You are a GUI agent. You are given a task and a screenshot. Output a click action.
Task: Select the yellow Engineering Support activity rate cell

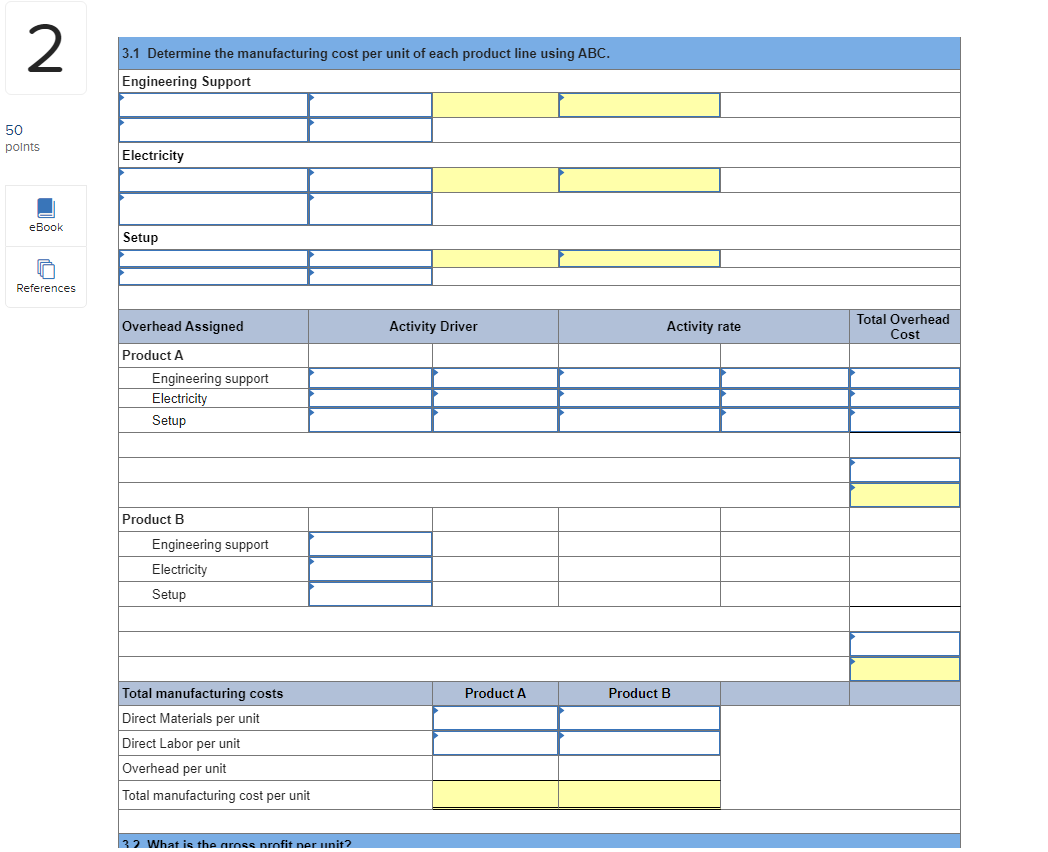point(639,104)
